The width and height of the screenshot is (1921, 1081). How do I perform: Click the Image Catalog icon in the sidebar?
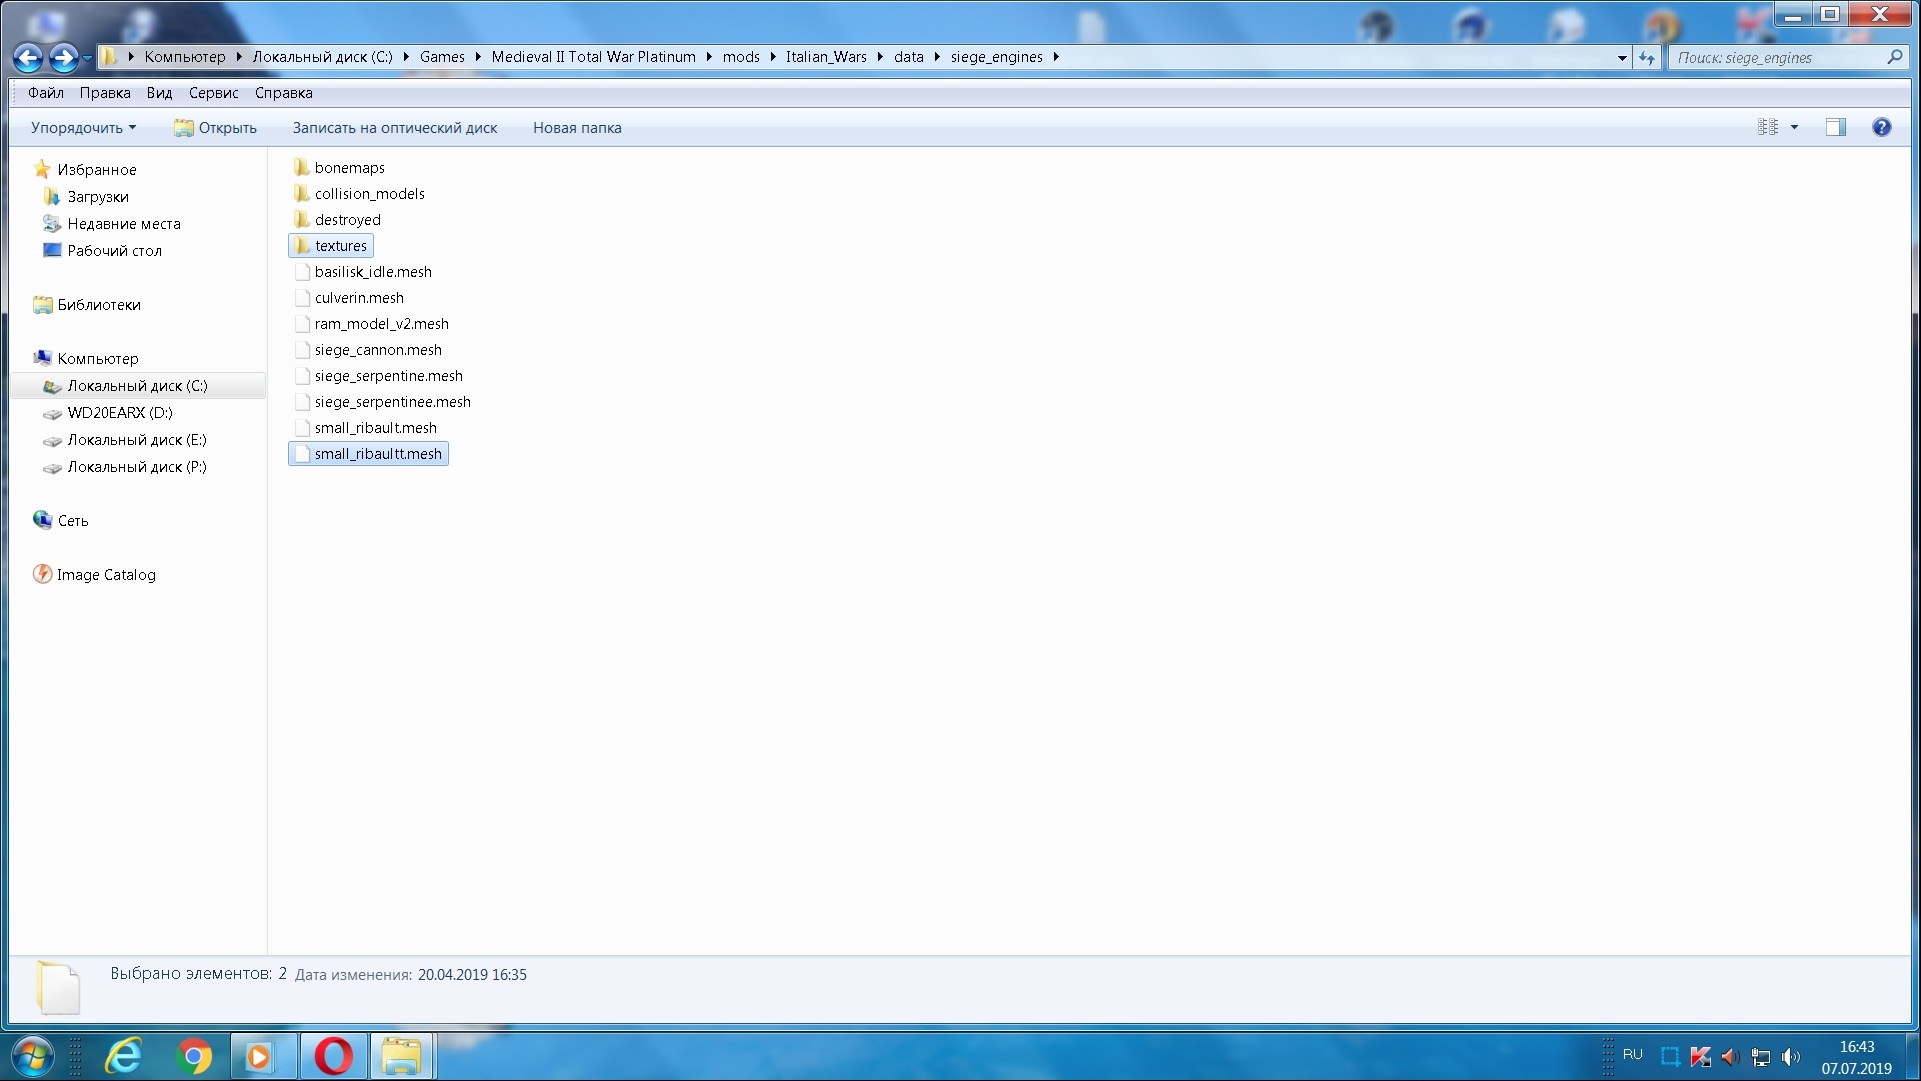[42, 574]
